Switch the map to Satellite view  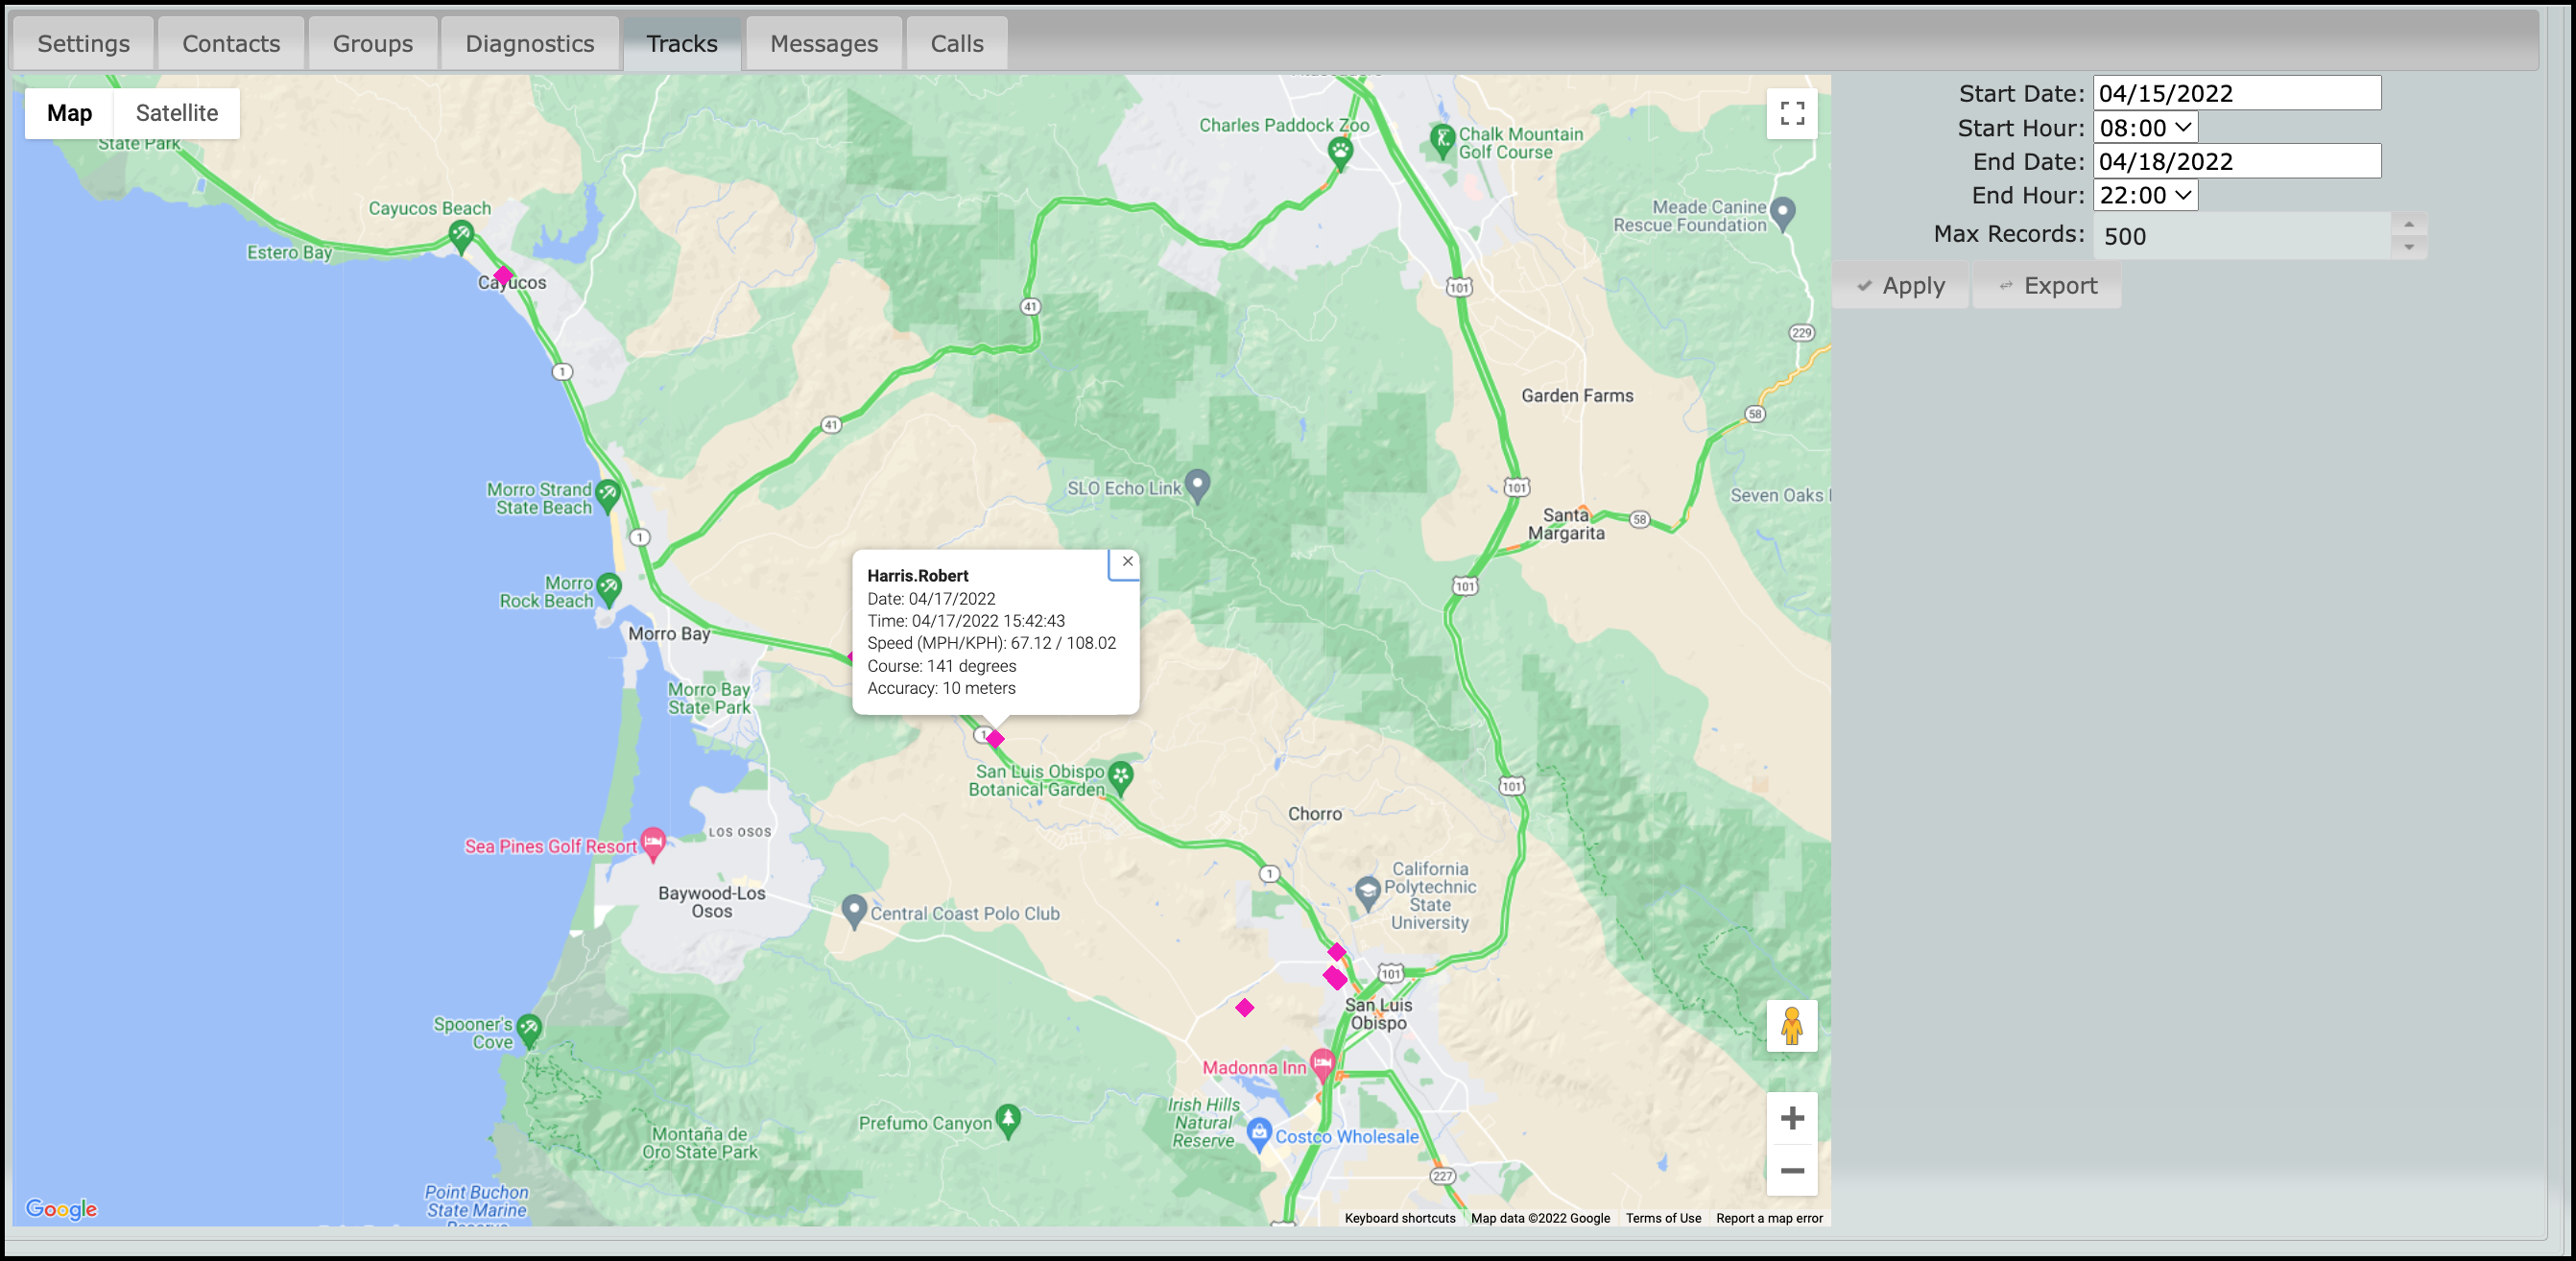point(177,113)
